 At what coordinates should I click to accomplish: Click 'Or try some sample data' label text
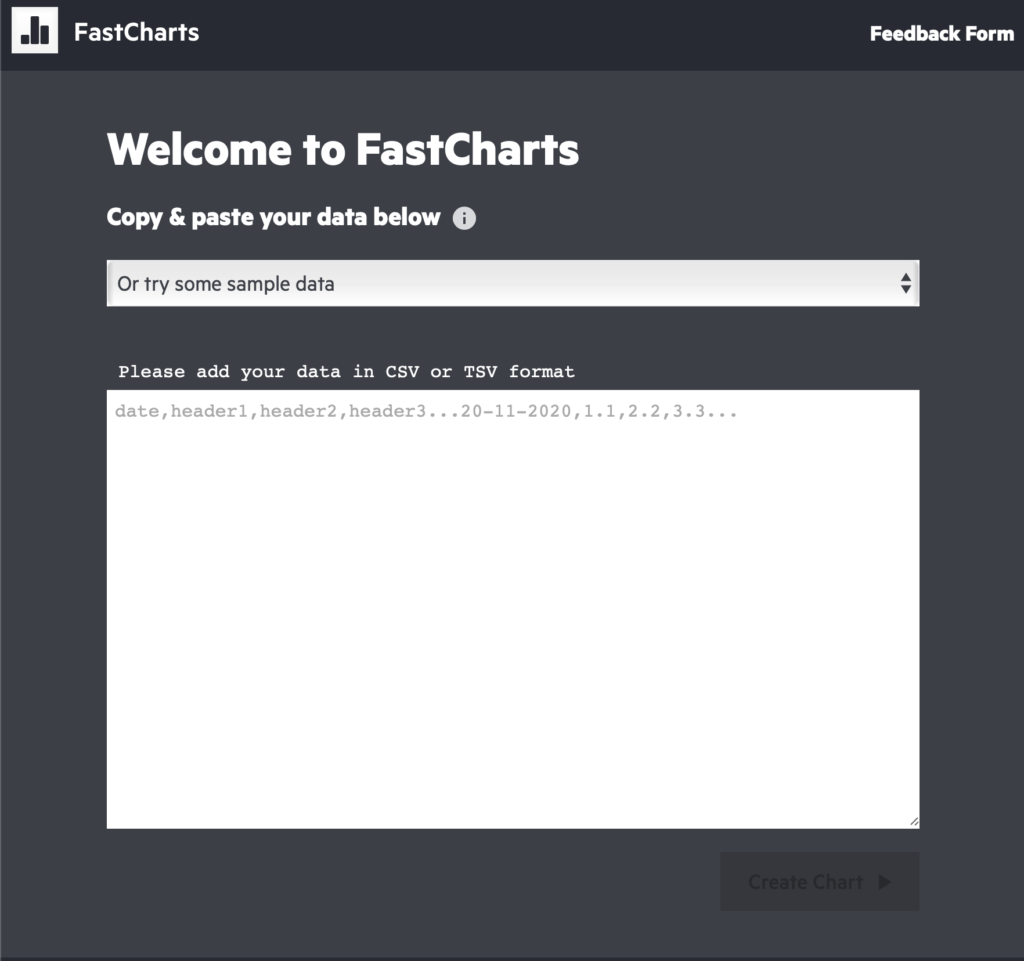click(x=226, y=284)
